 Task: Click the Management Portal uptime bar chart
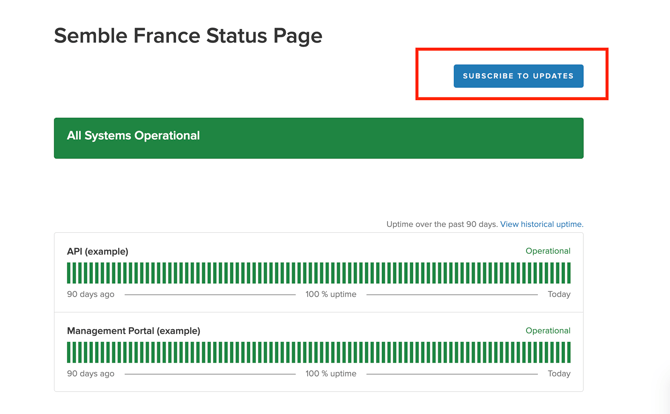pyautogui.click(x=319, y=352)
